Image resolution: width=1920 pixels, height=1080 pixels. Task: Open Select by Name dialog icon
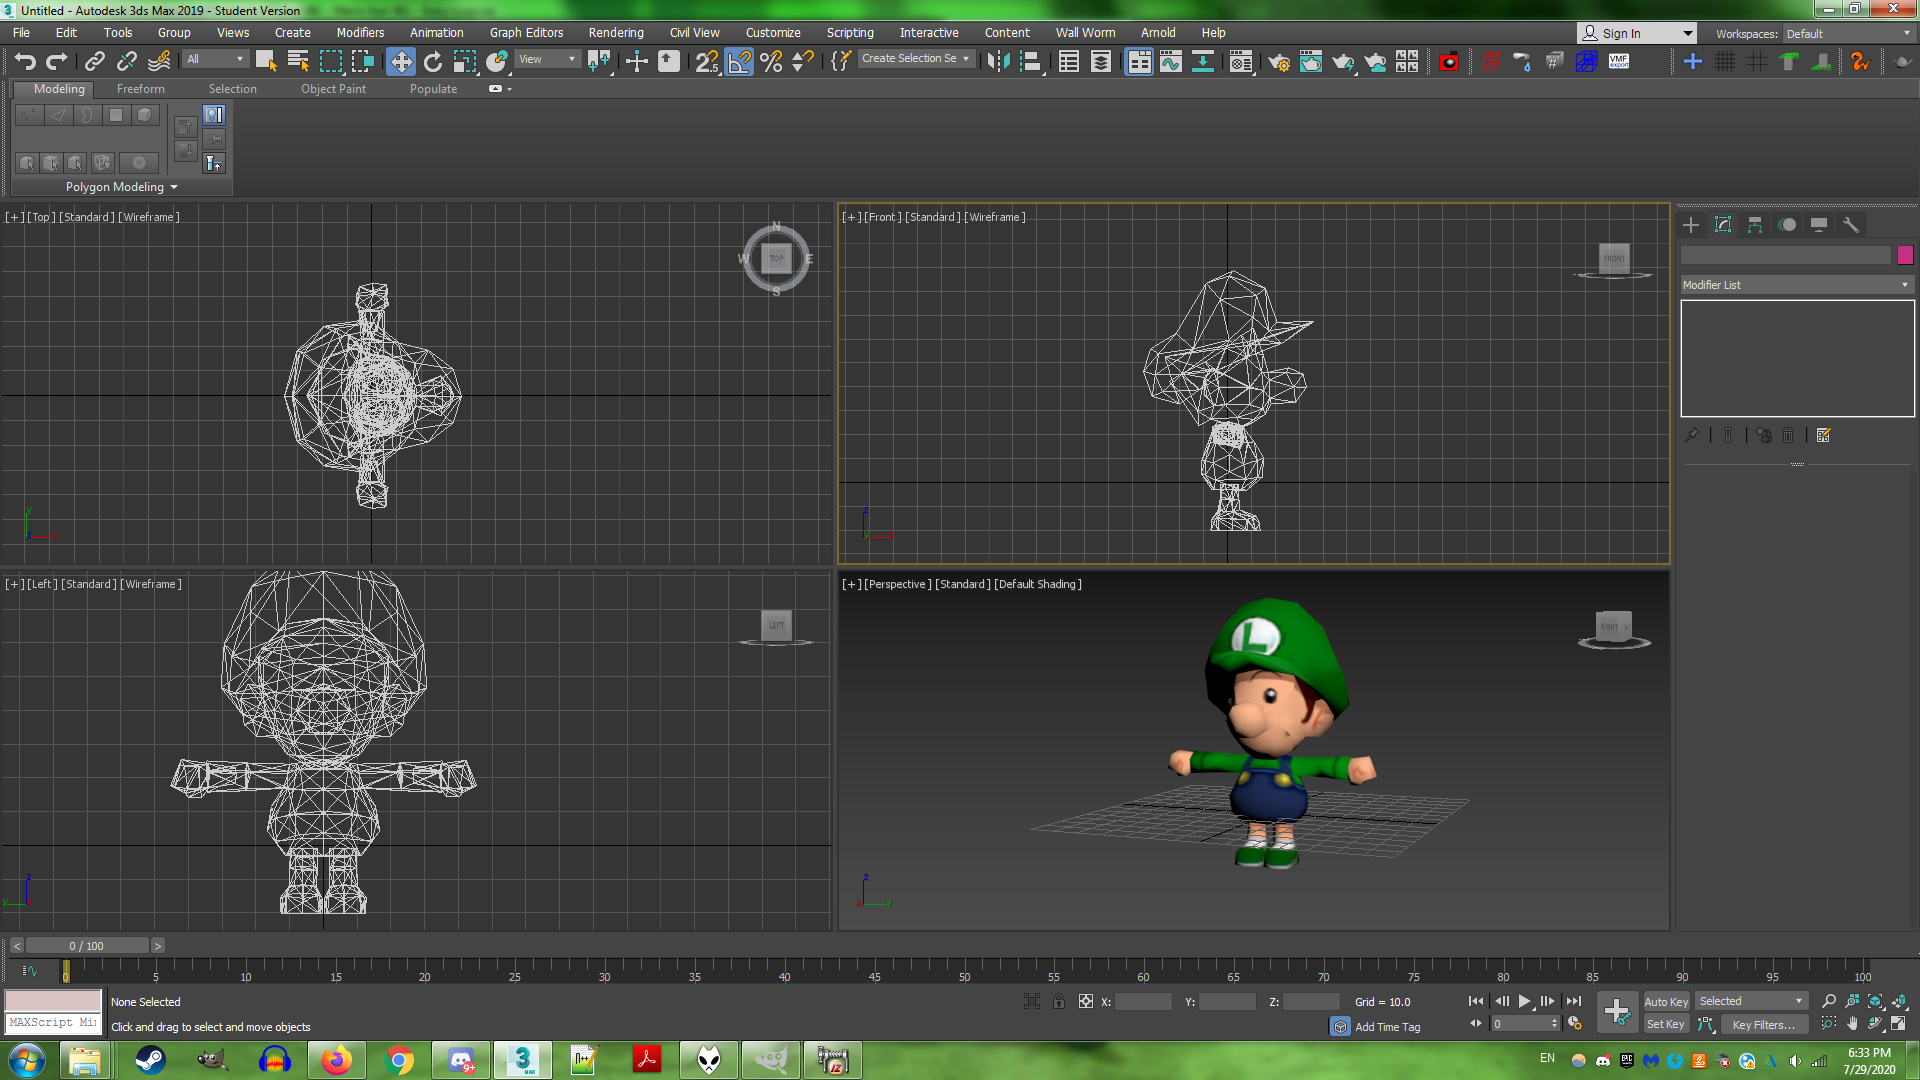pos(298,62)
